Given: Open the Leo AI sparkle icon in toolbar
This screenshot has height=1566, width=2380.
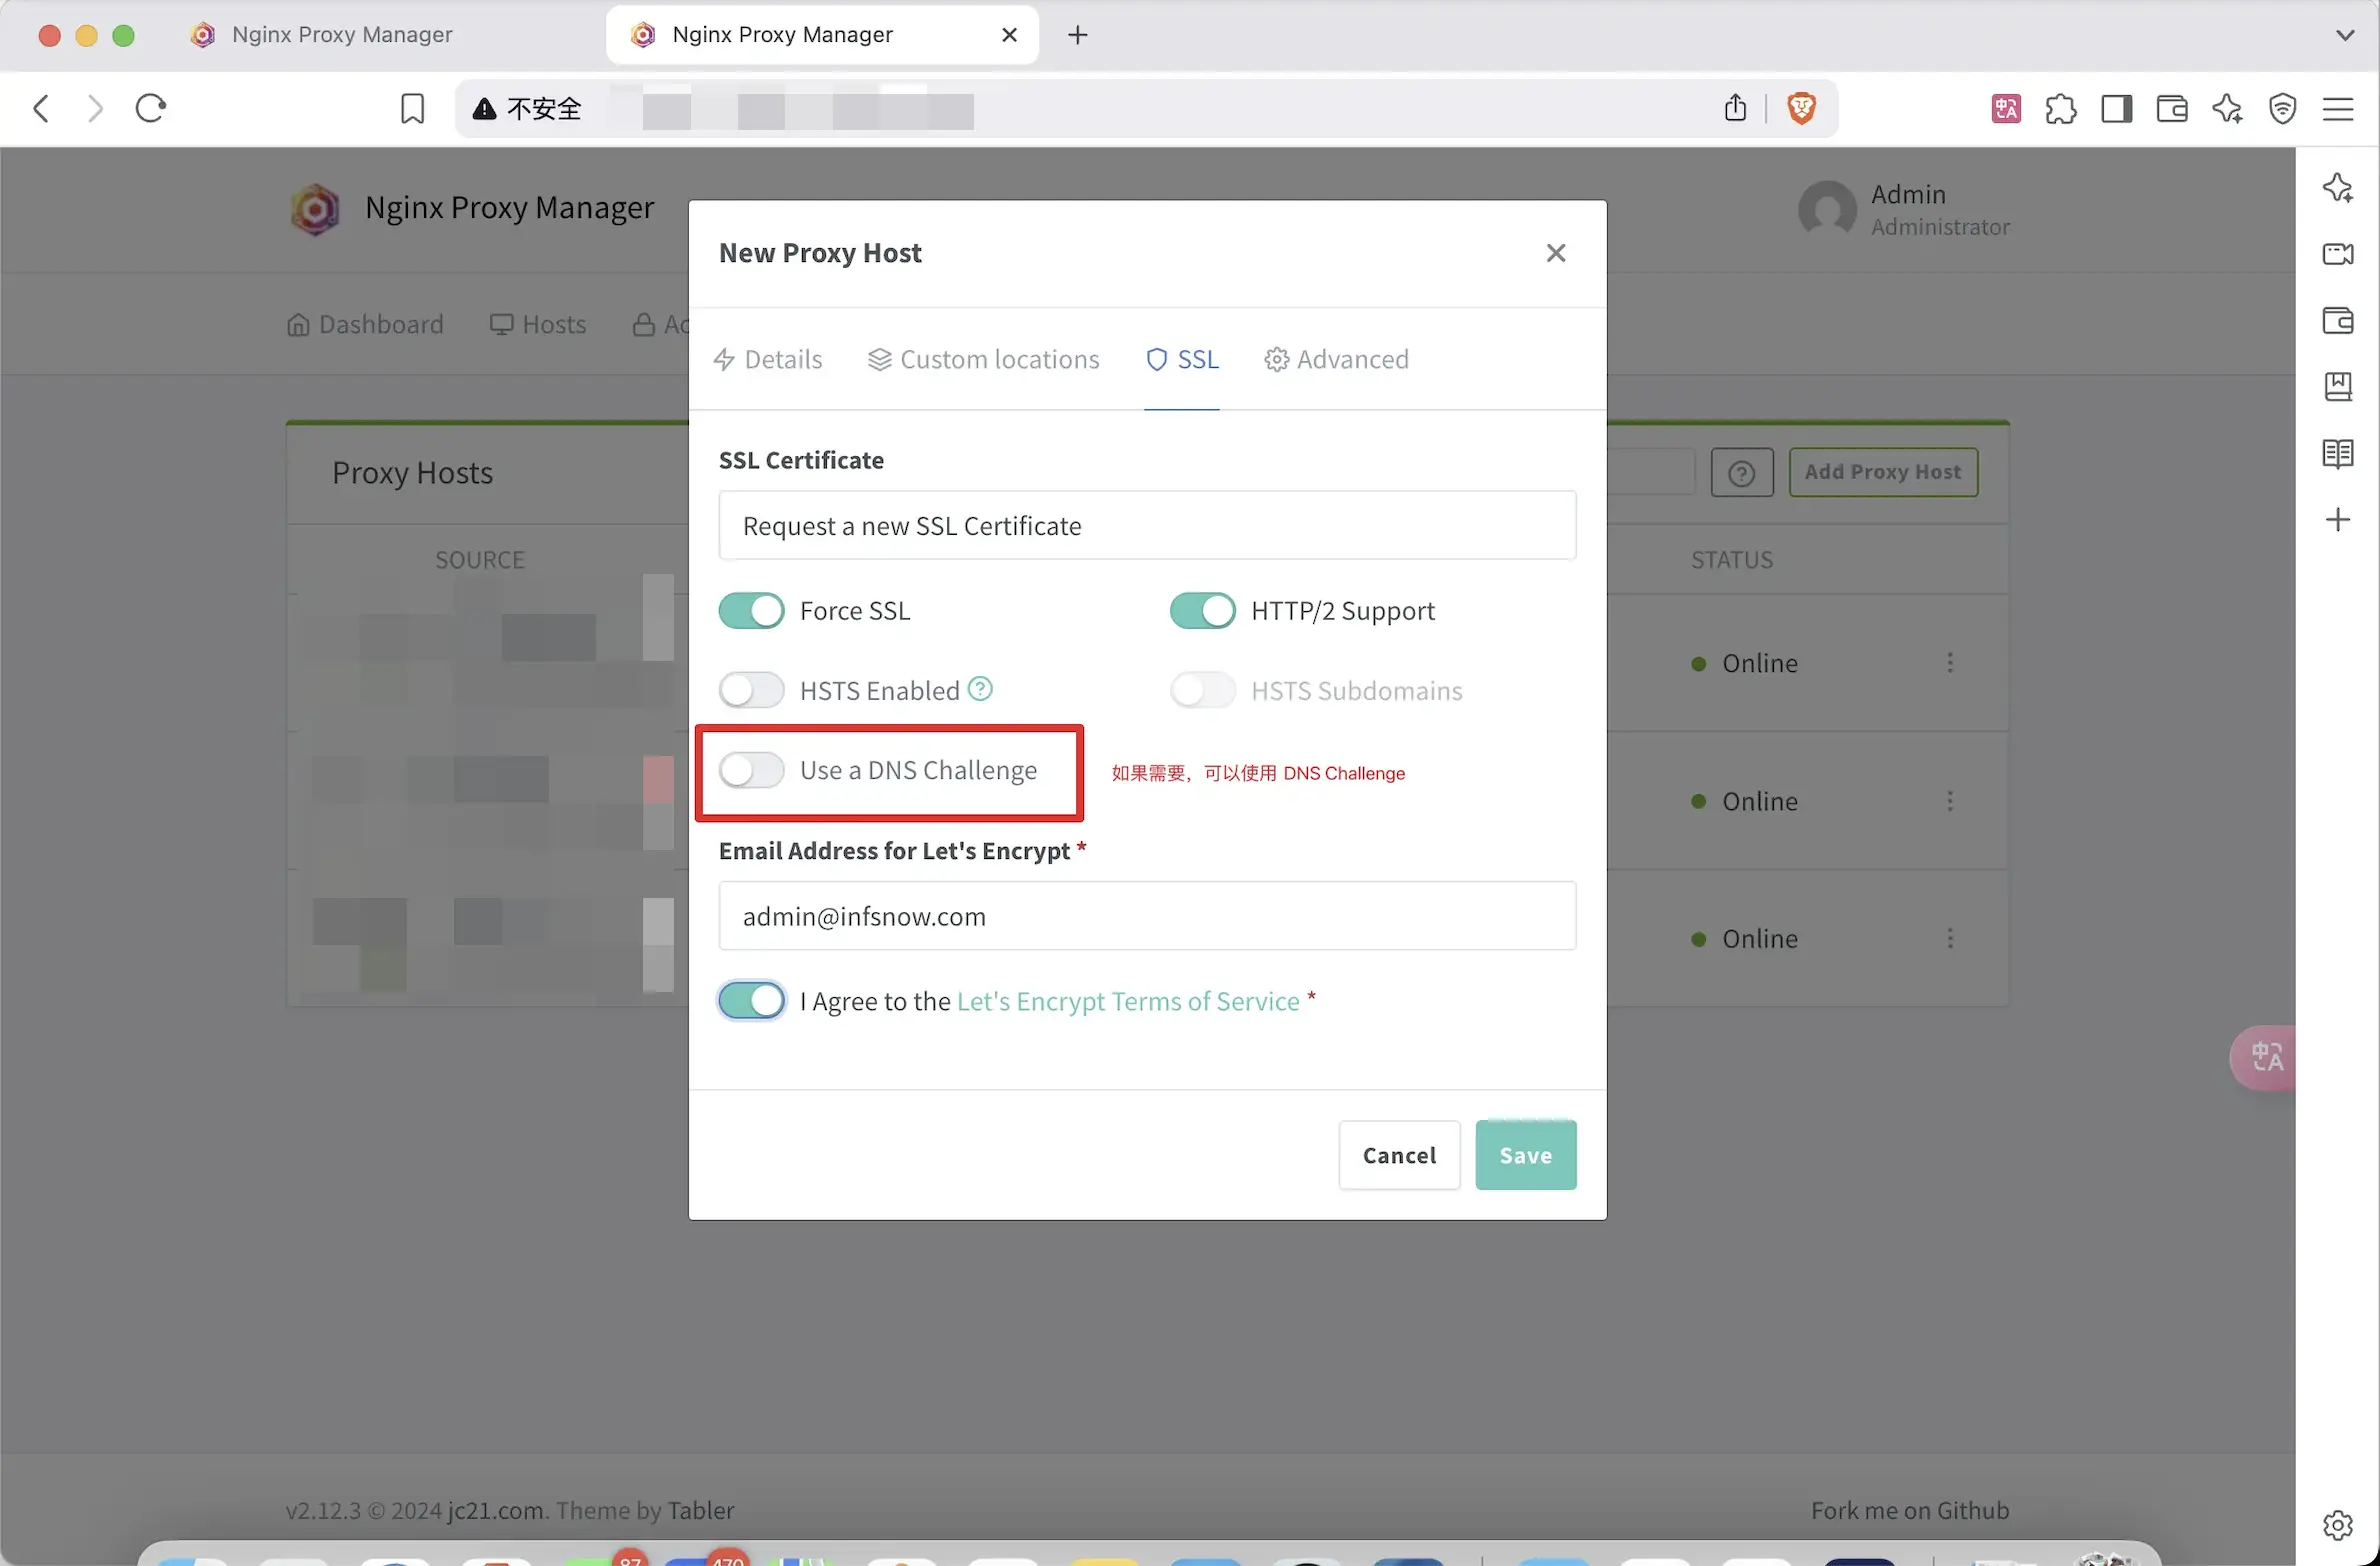Looking at the screenshot, I should [2227, 108].
